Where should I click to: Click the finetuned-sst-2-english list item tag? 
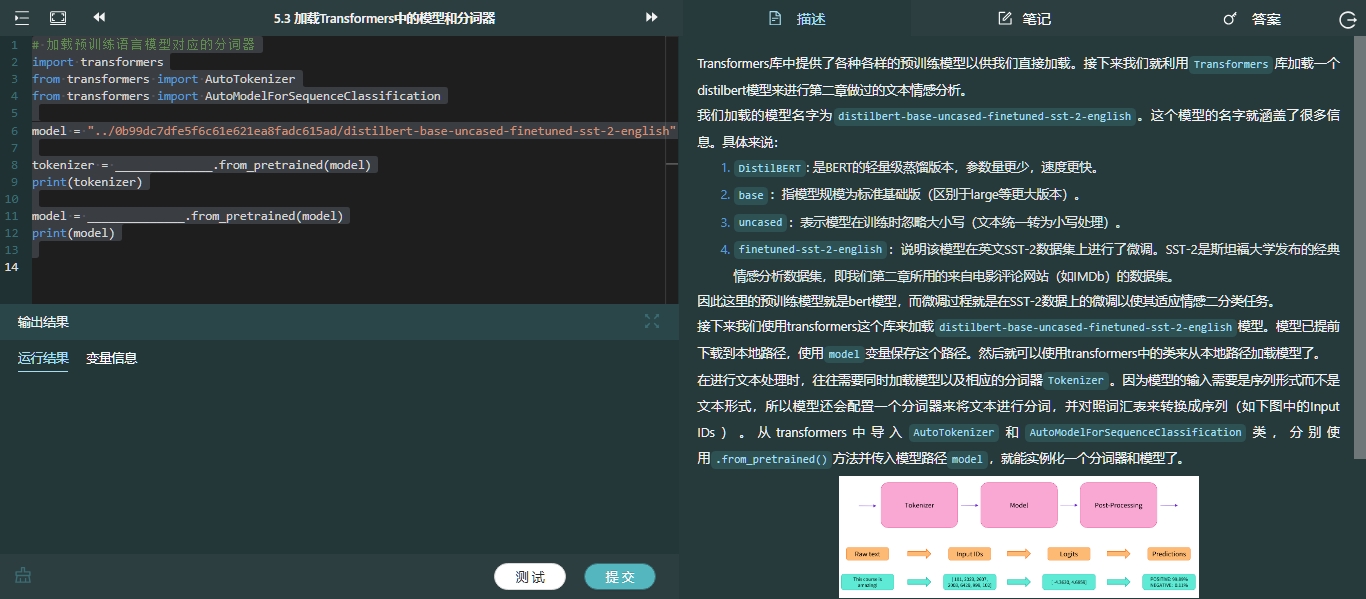(810, 250)
